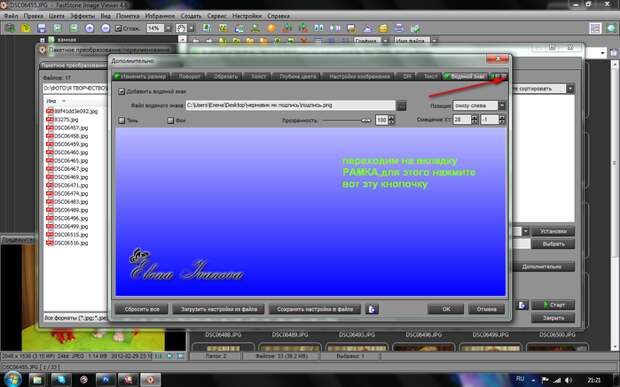620x387 pixels.
Task: Click the Установки button in batch window
Action: click(x=553, y=231)
